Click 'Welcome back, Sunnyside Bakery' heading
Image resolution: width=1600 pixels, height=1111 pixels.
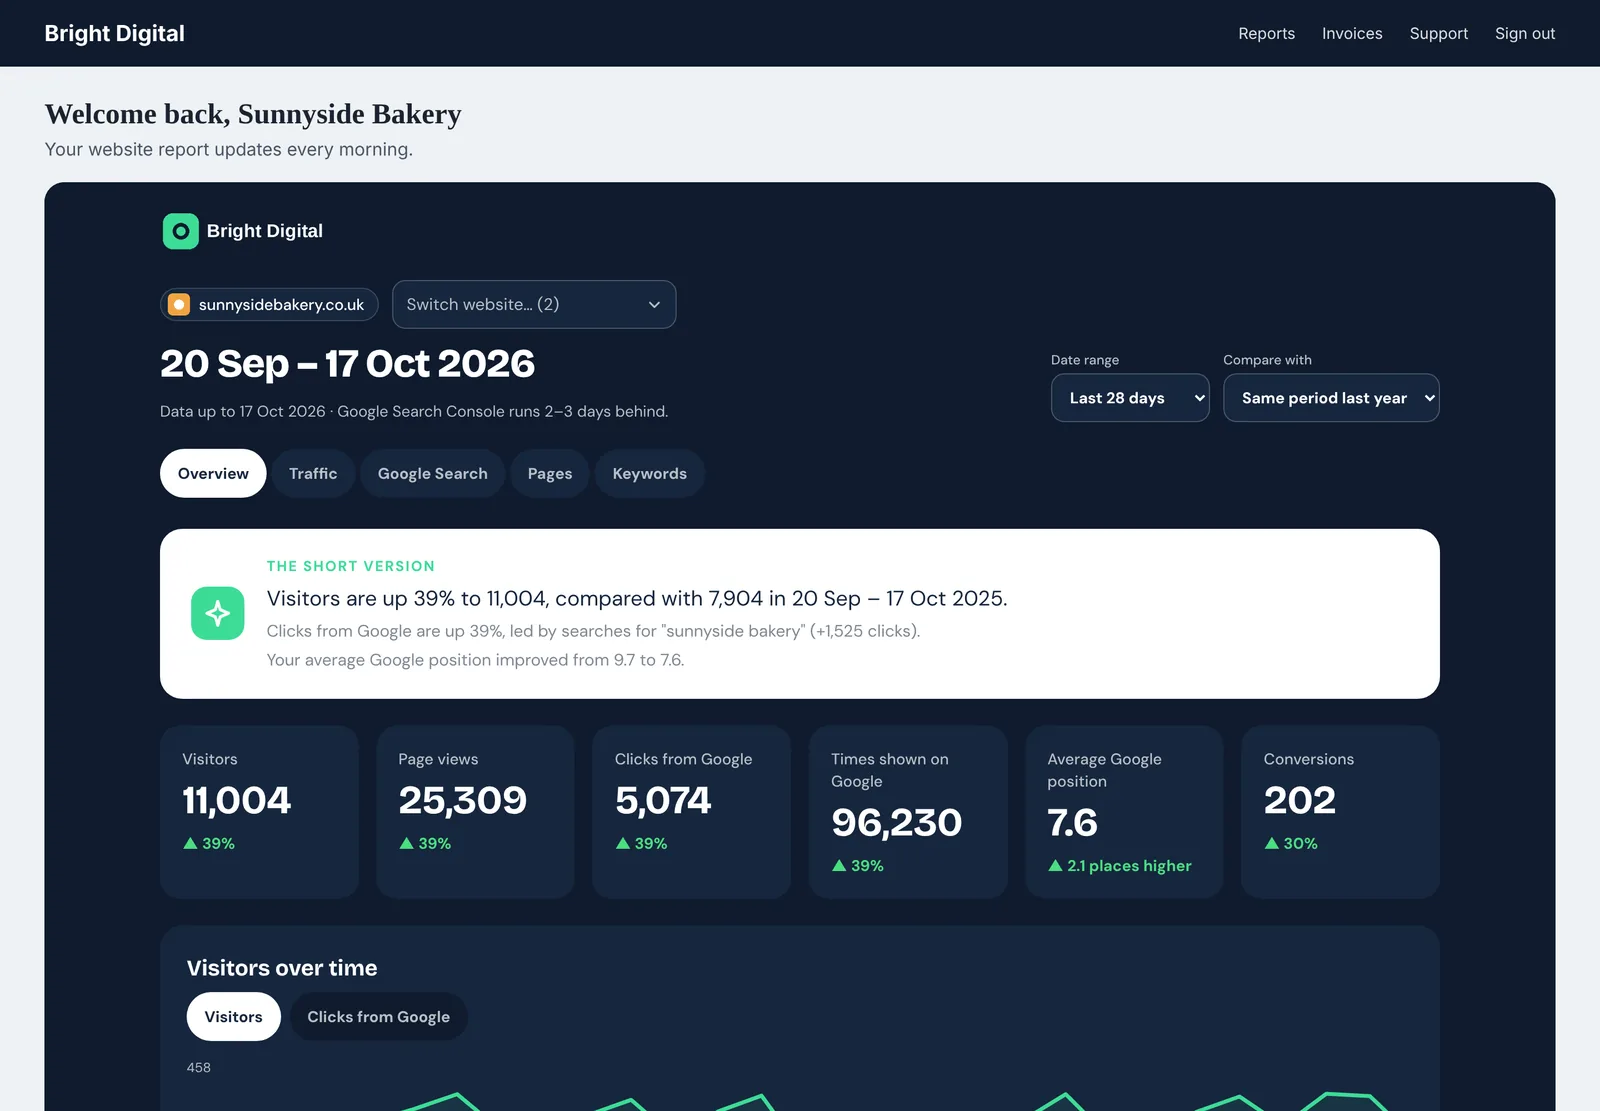(253, 114)
